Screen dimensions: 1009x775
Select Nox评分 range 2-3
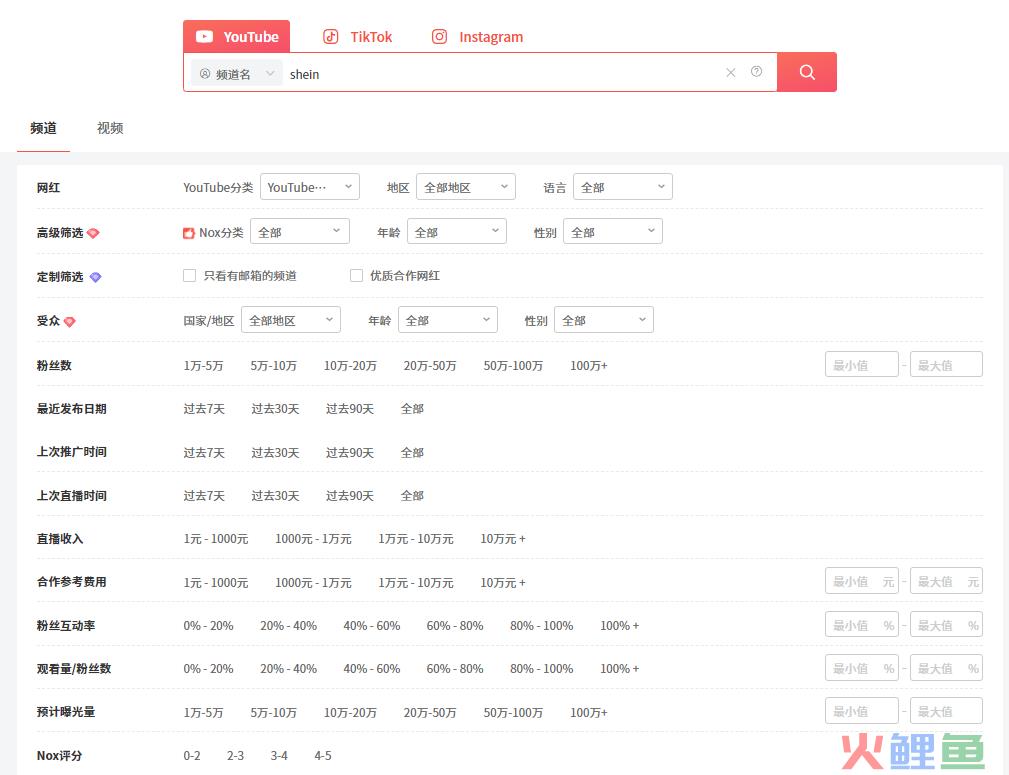pyautogui.click(x=236, y=756)
